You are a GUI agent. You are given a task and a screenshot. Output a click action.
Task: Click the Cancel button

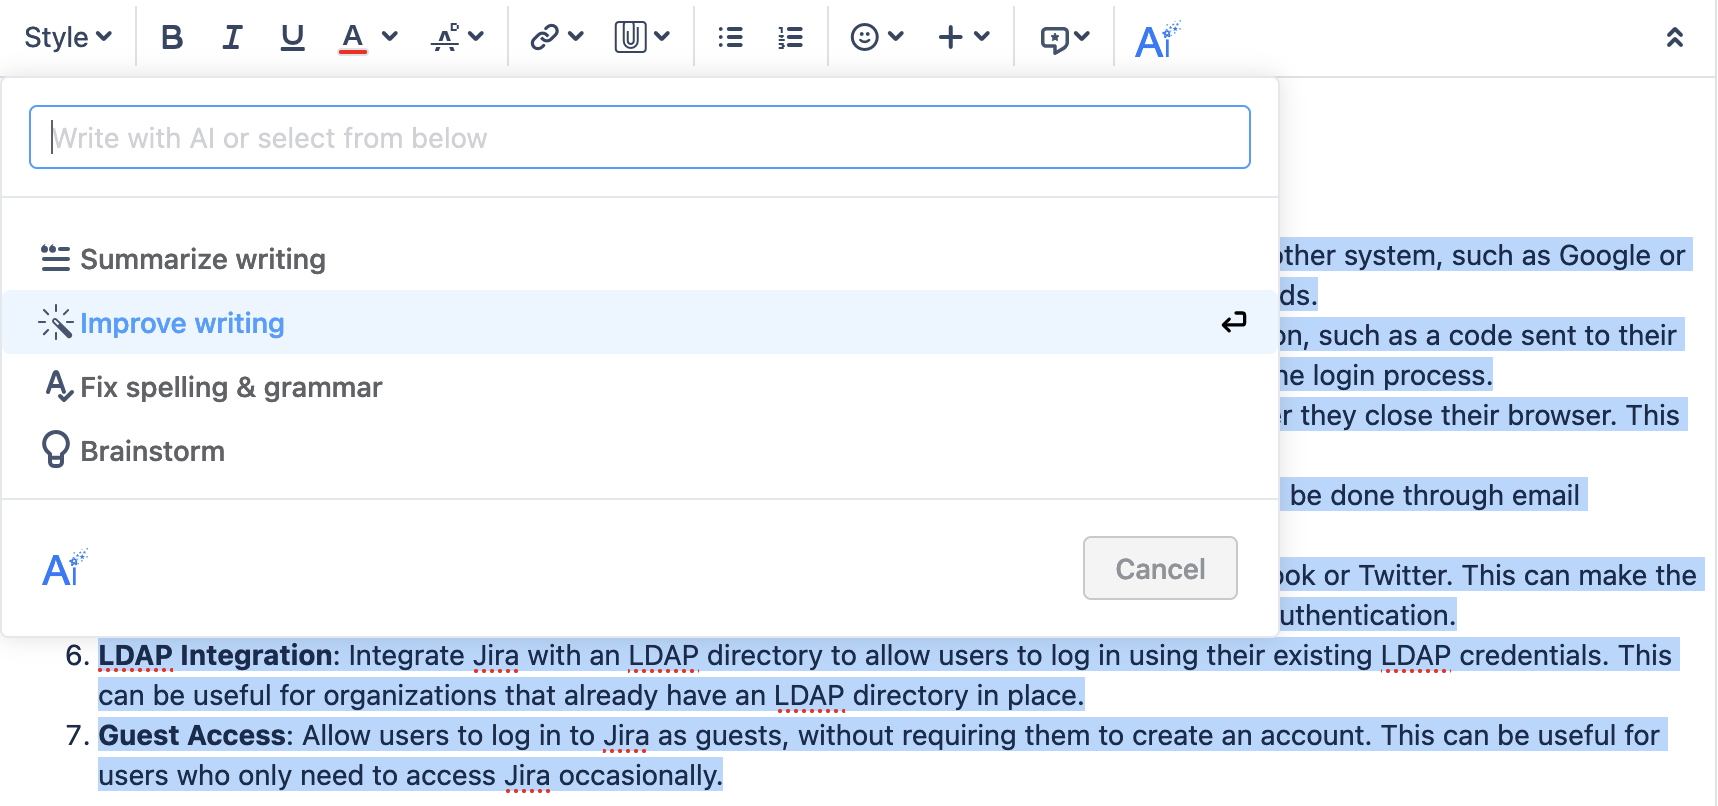pyautogui.click(x=1160, y=568)
